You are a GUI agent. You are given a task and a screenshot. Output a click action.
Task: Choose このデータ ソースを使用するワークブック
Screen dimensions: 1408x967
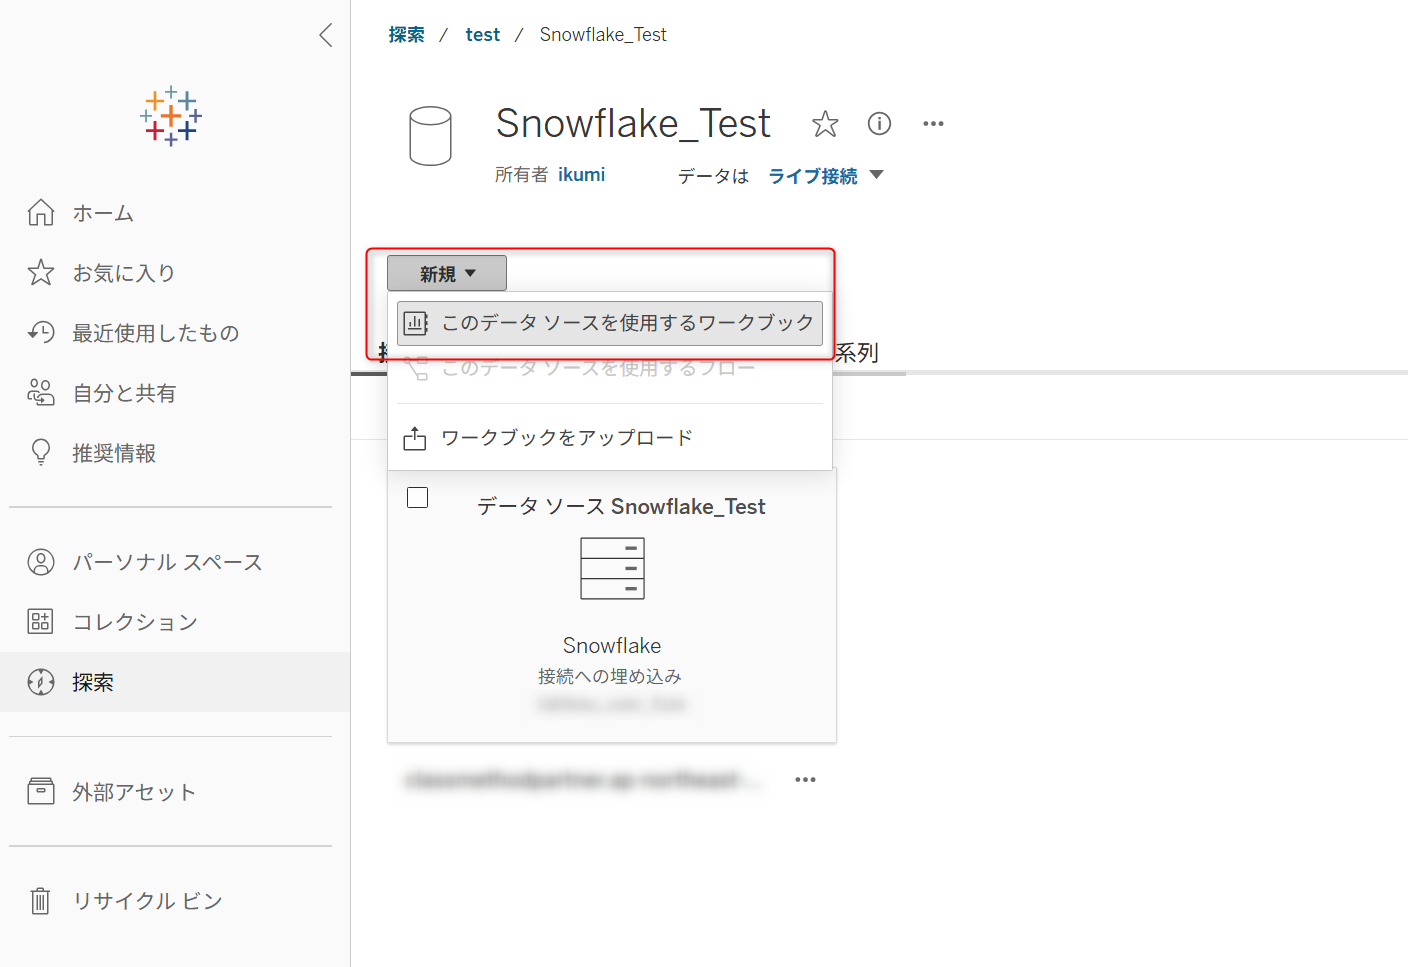610,323
